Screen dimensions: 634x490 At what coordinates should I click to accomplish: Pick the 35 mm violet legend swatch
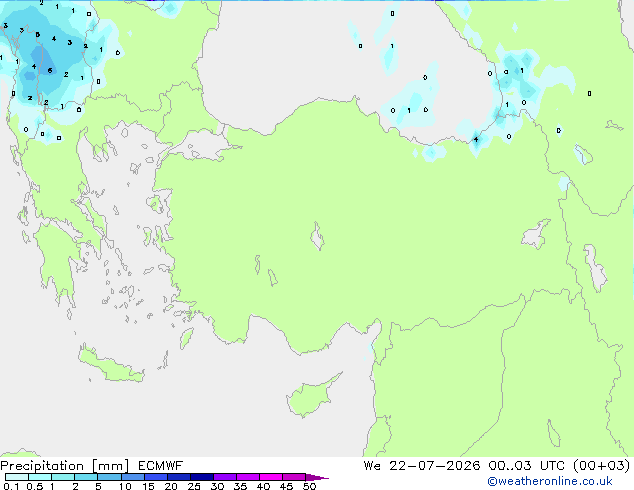248,477
